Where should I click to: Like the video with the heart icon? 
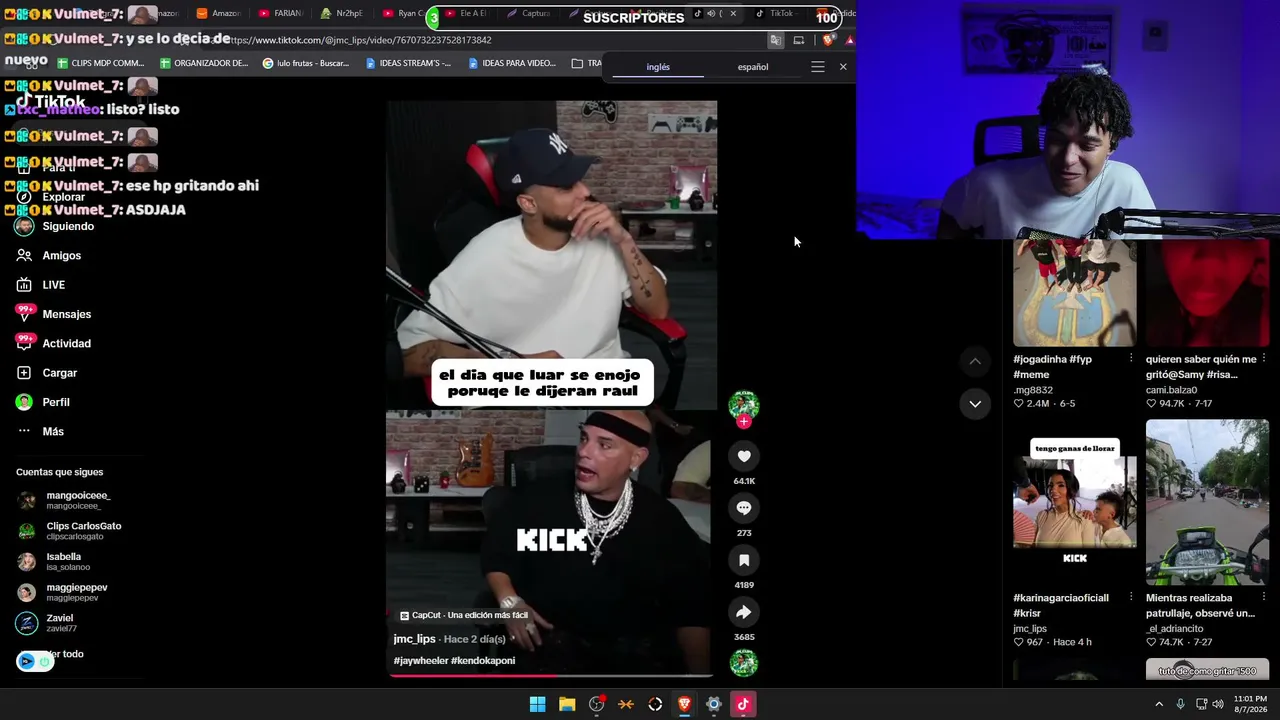[x=744, y=457]
